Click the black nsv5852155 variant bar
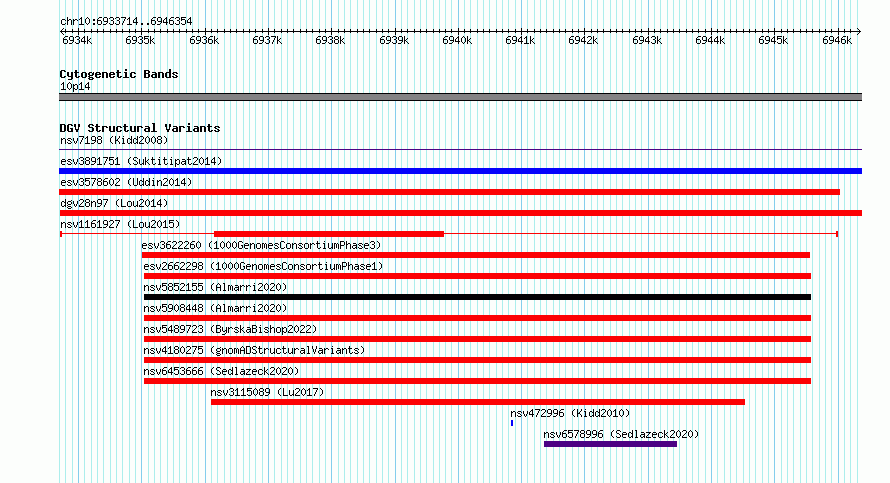 pos(477,297)
